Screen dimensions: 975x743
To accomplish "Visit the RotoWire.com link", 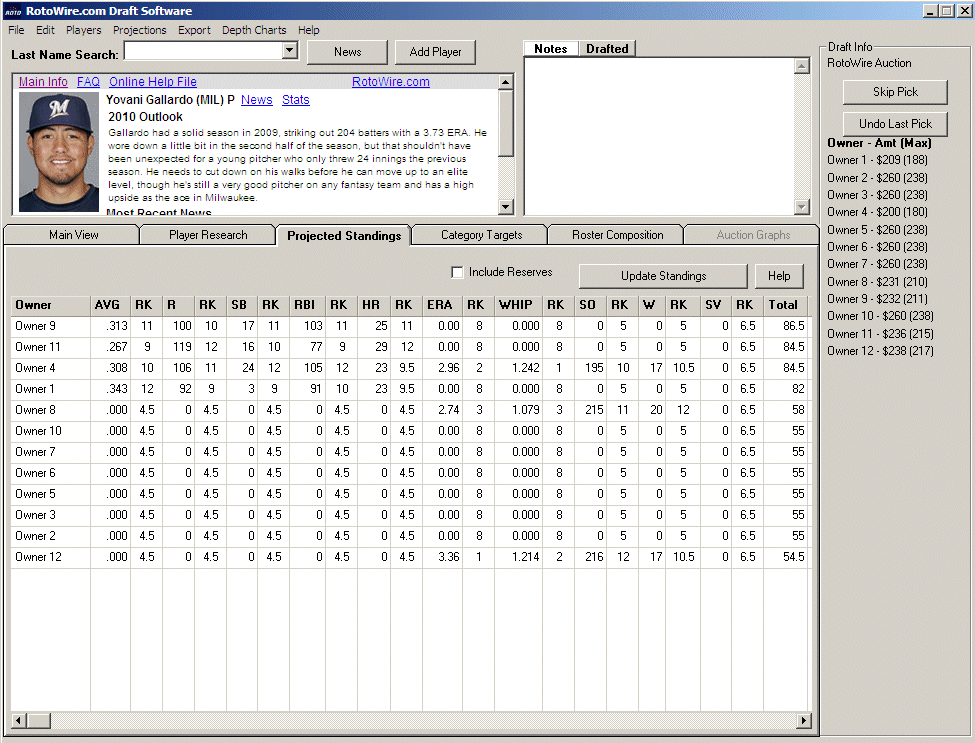I will 390,82.
